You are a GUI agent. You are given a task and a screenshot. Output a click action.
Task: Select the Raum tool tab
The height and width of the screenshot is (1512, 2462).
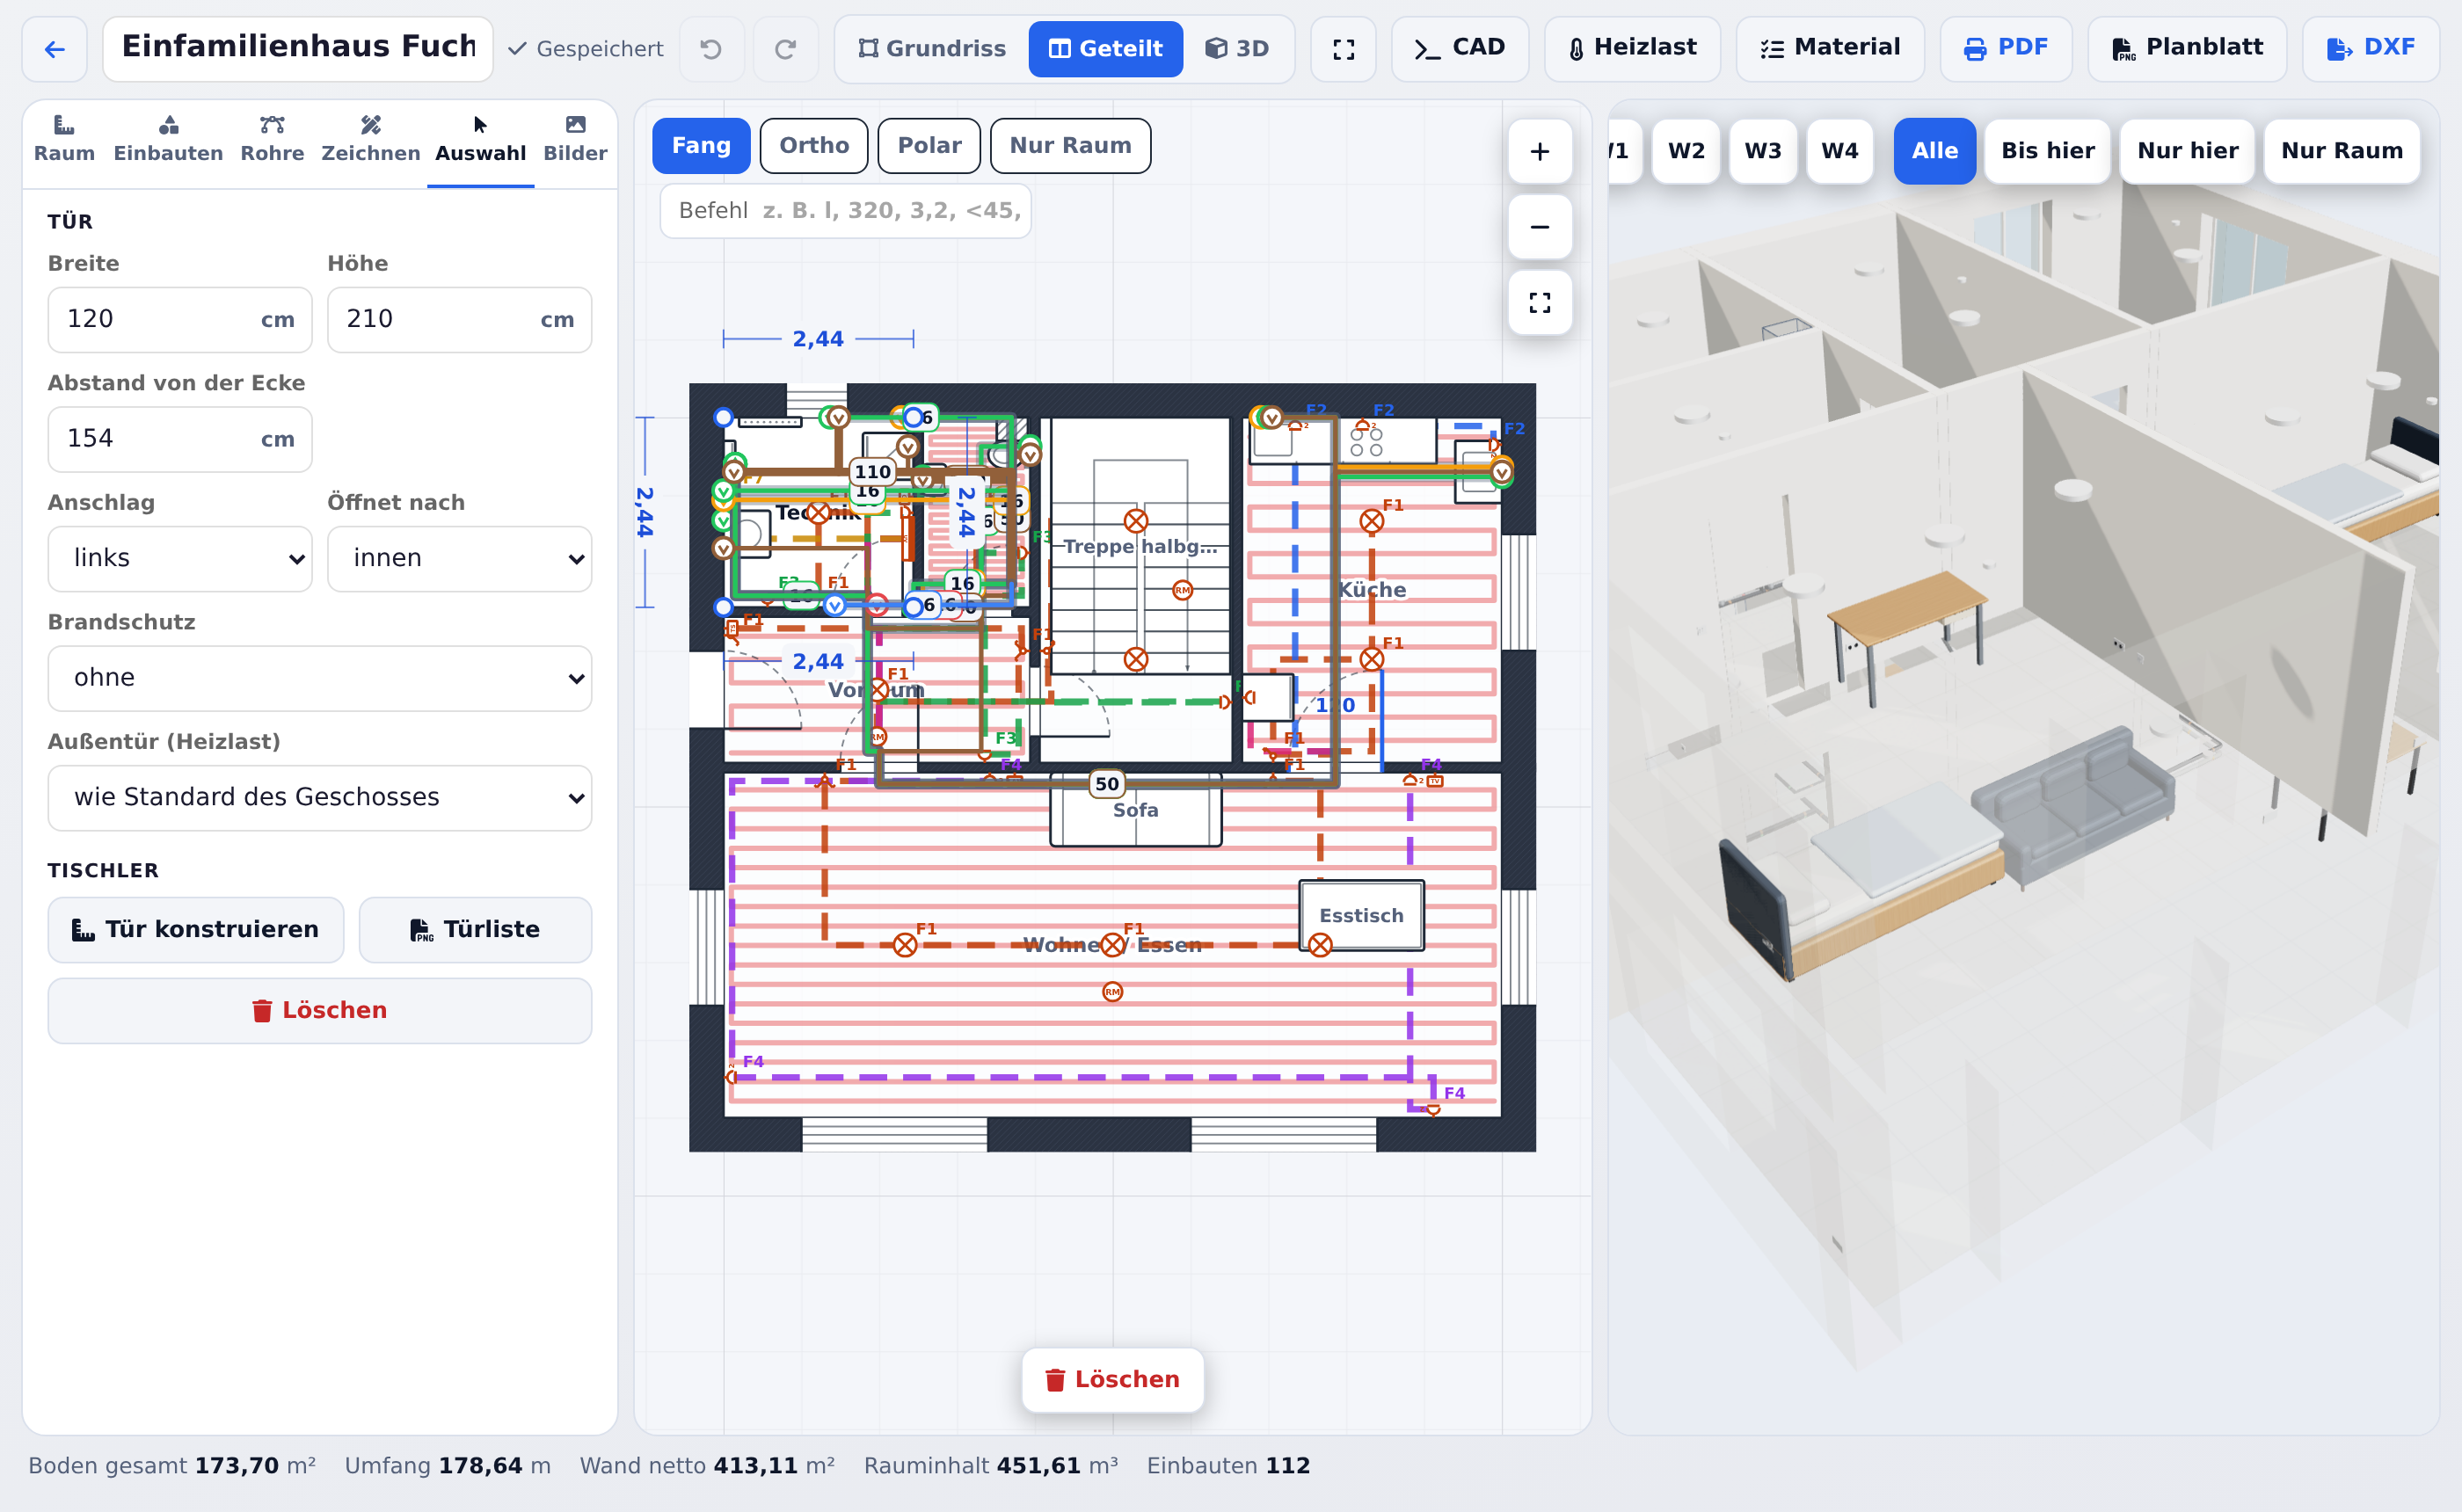pos(64,139)
